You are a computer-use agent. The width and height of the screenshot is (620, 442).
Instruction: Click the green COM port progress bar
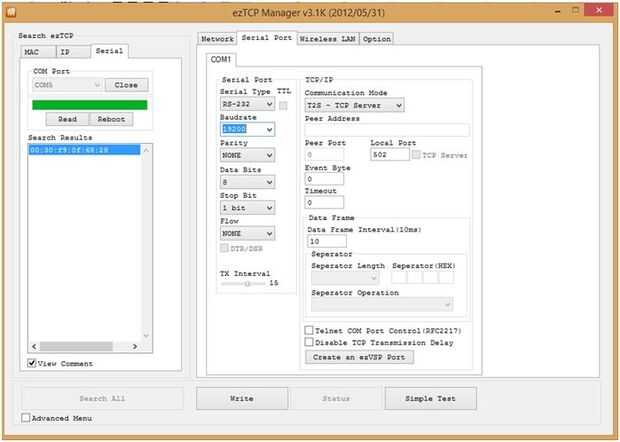(90, 105)
